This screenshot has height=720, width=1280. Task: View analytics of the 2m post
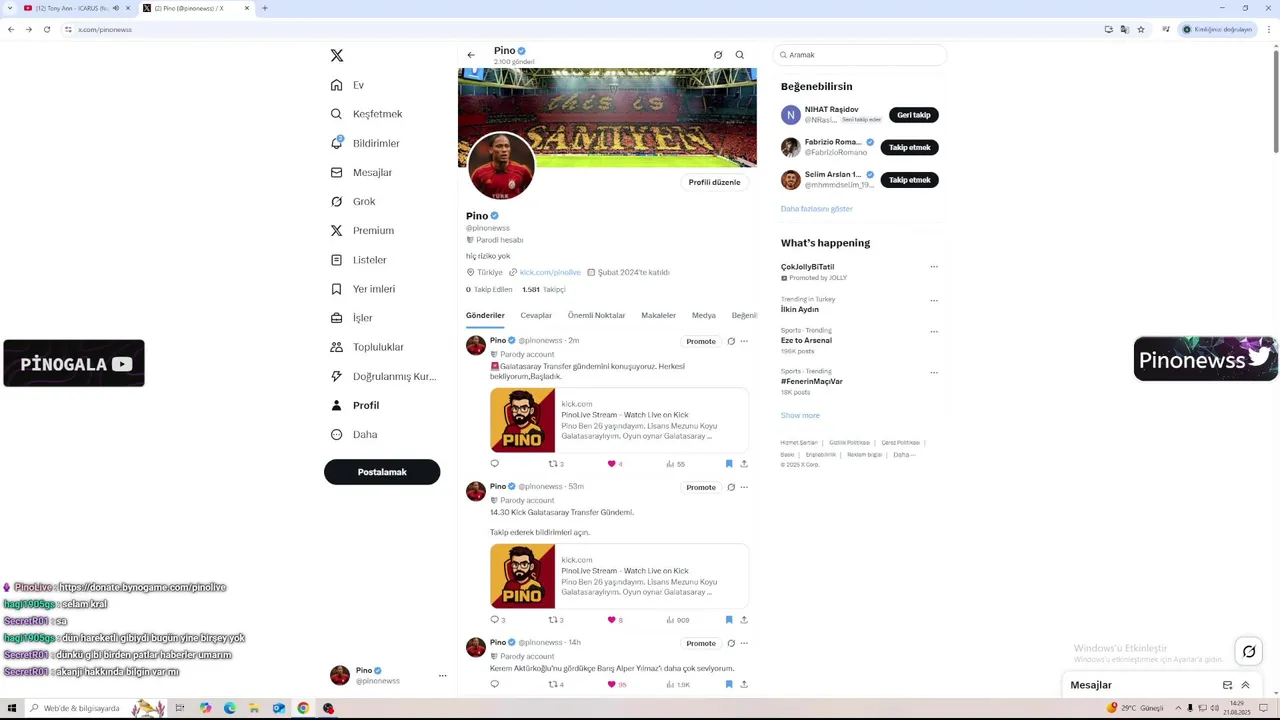[x=675, y=464]
